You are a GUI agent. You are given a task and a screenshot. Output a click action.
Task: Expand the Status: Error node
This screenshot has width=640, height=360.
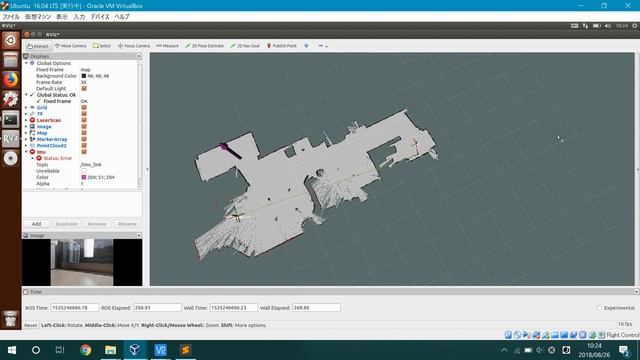pyautogui.click(x=33, y=158)
